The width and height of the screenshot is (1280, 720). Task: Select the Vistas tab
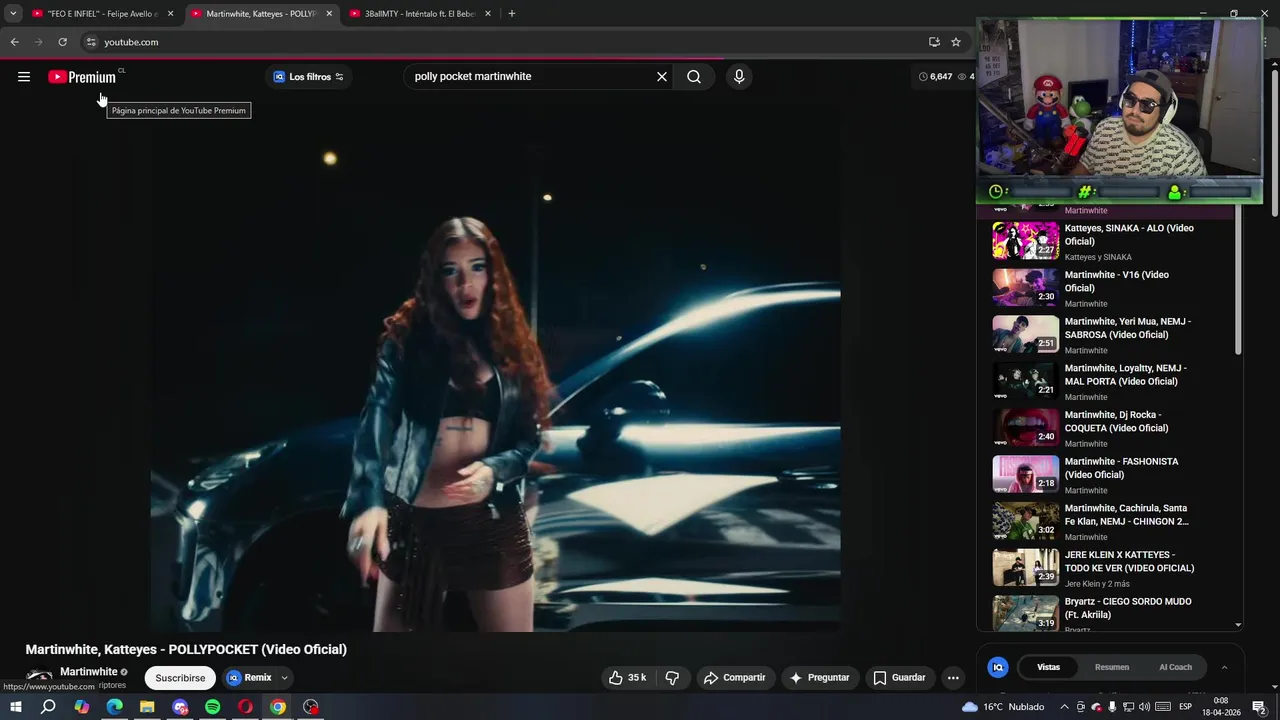[x=1048, y=667]
